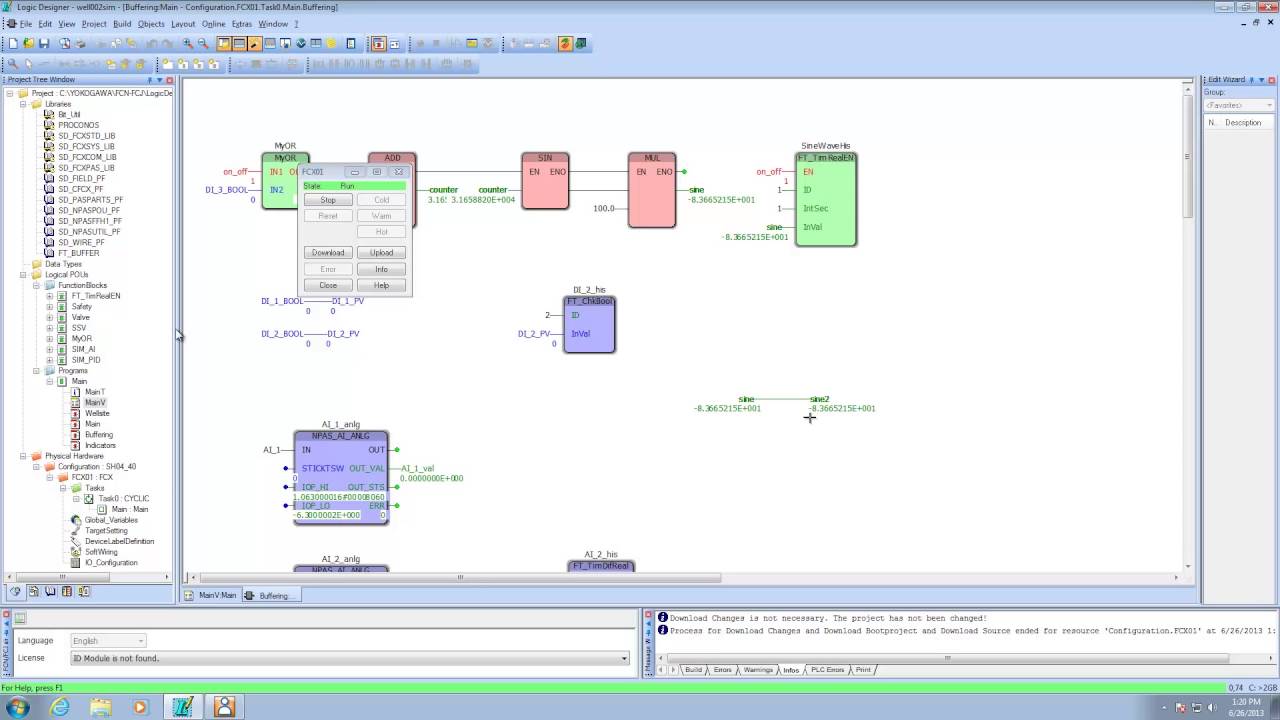Click the IO_Configuration icon in project tree
Viewport: 1280px width, 720px height.
pos(76,562)
